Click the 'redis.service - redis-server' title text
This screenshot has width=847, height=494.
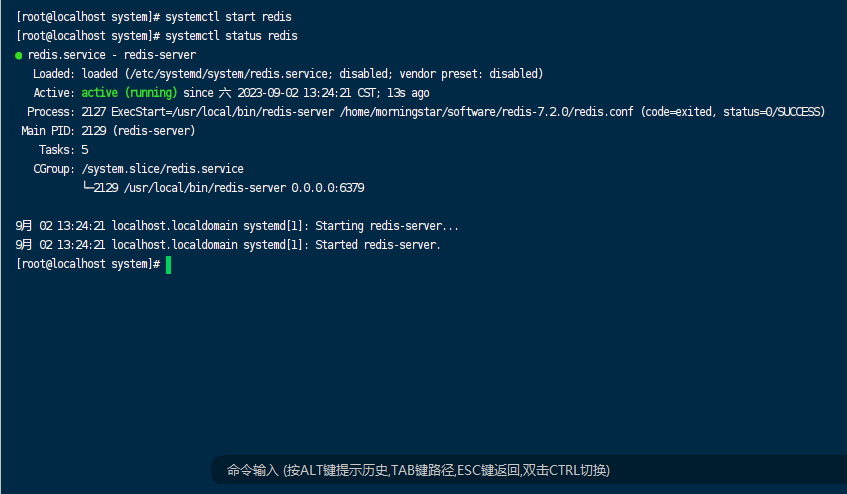[112, 55]
